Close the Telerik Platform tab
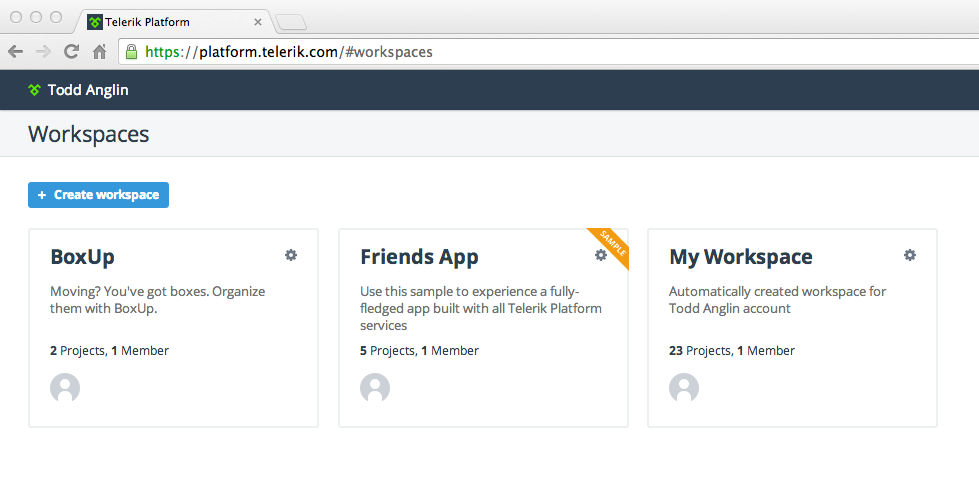 pyautogui.click(x=258, y=22)
